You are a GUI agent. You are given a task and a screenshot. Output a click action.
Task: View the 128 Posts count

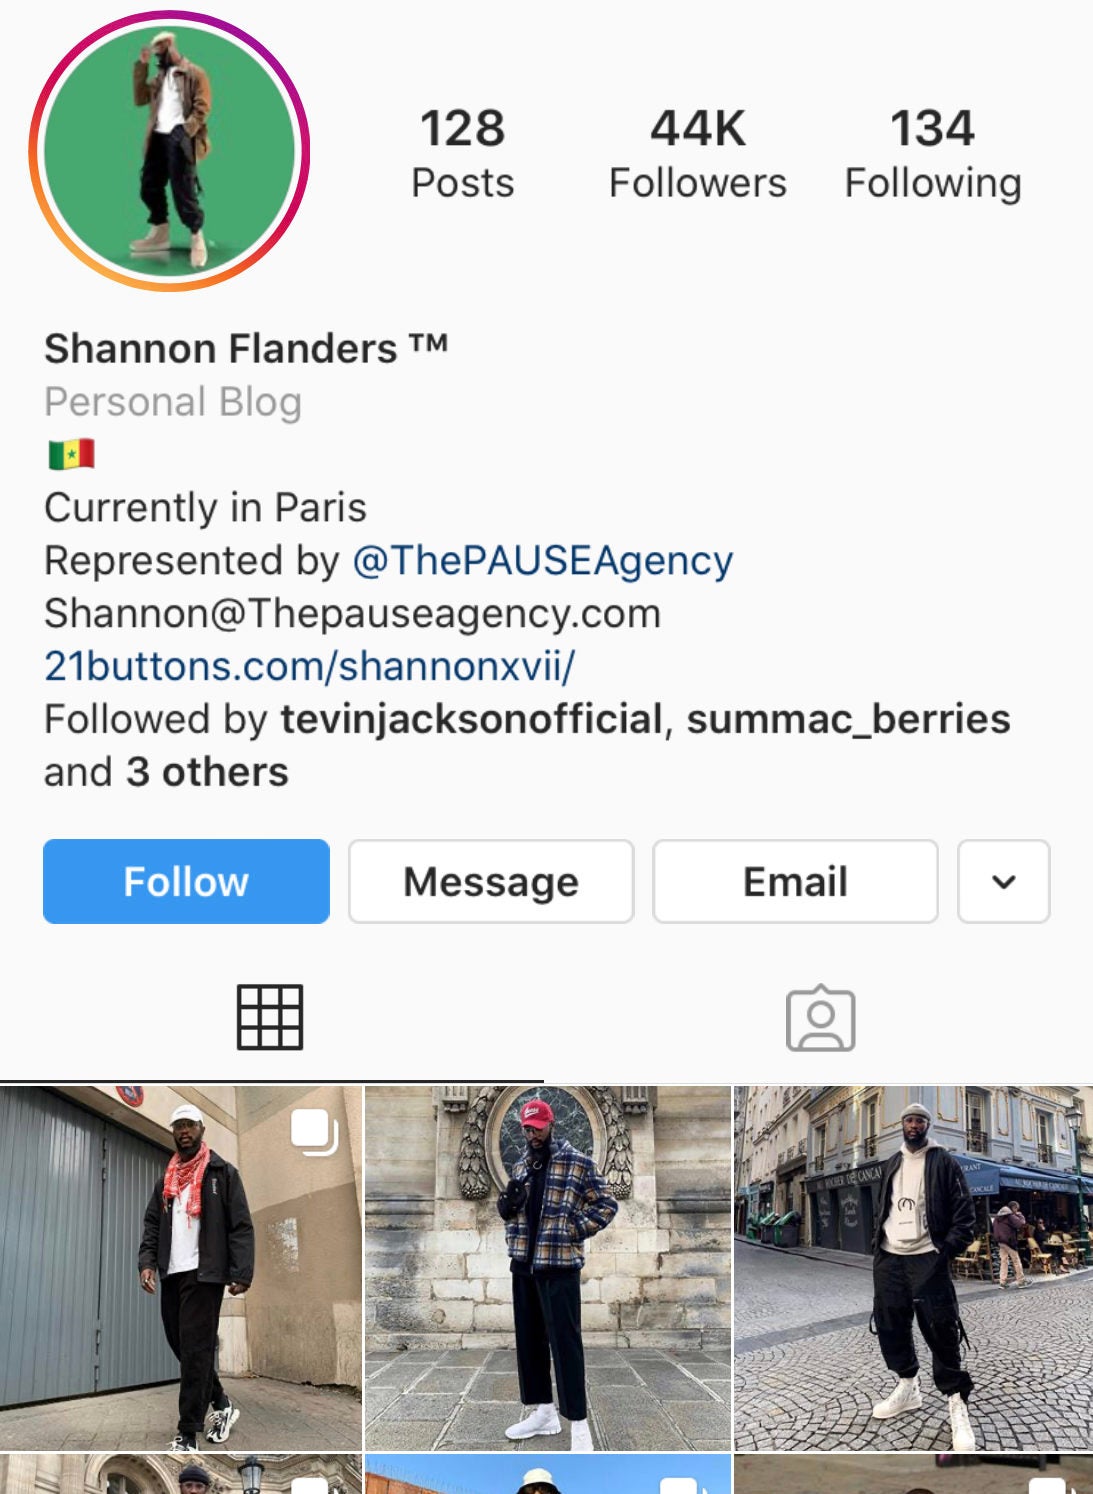point(462,155)
